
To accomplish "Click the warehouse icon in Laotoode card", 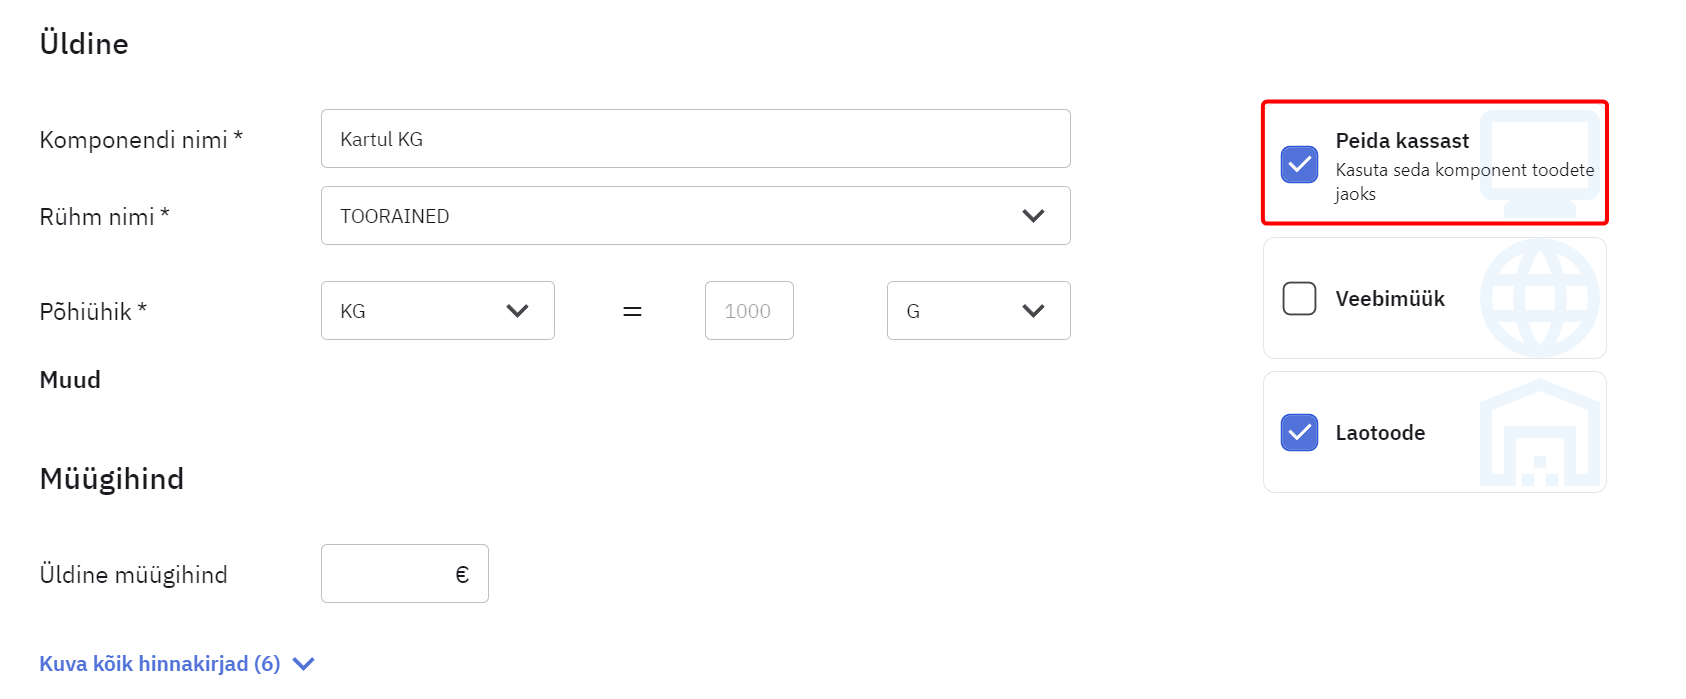I will pyautogui.click(x=1539, y=433).
